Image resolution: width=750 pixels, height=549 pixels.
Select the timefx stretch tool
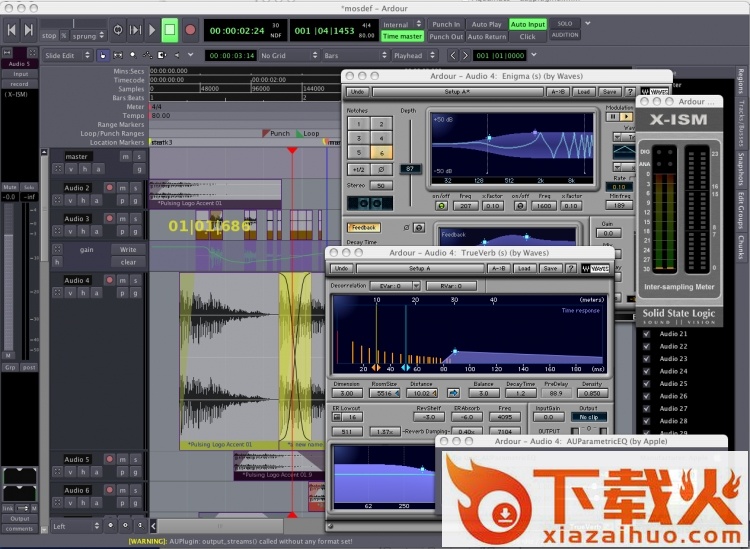point(162,55)
